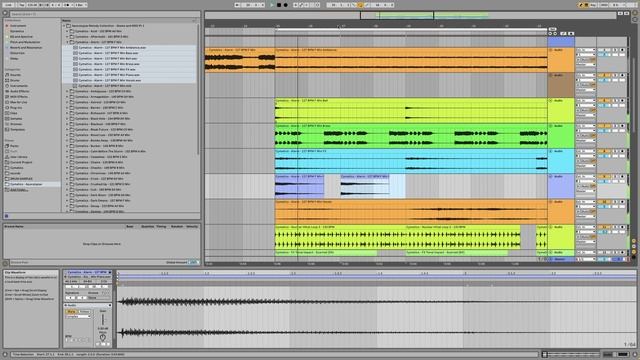Open the Audio Effects category
This screenshot has height=360, width=640.
[x=19, y=91]
